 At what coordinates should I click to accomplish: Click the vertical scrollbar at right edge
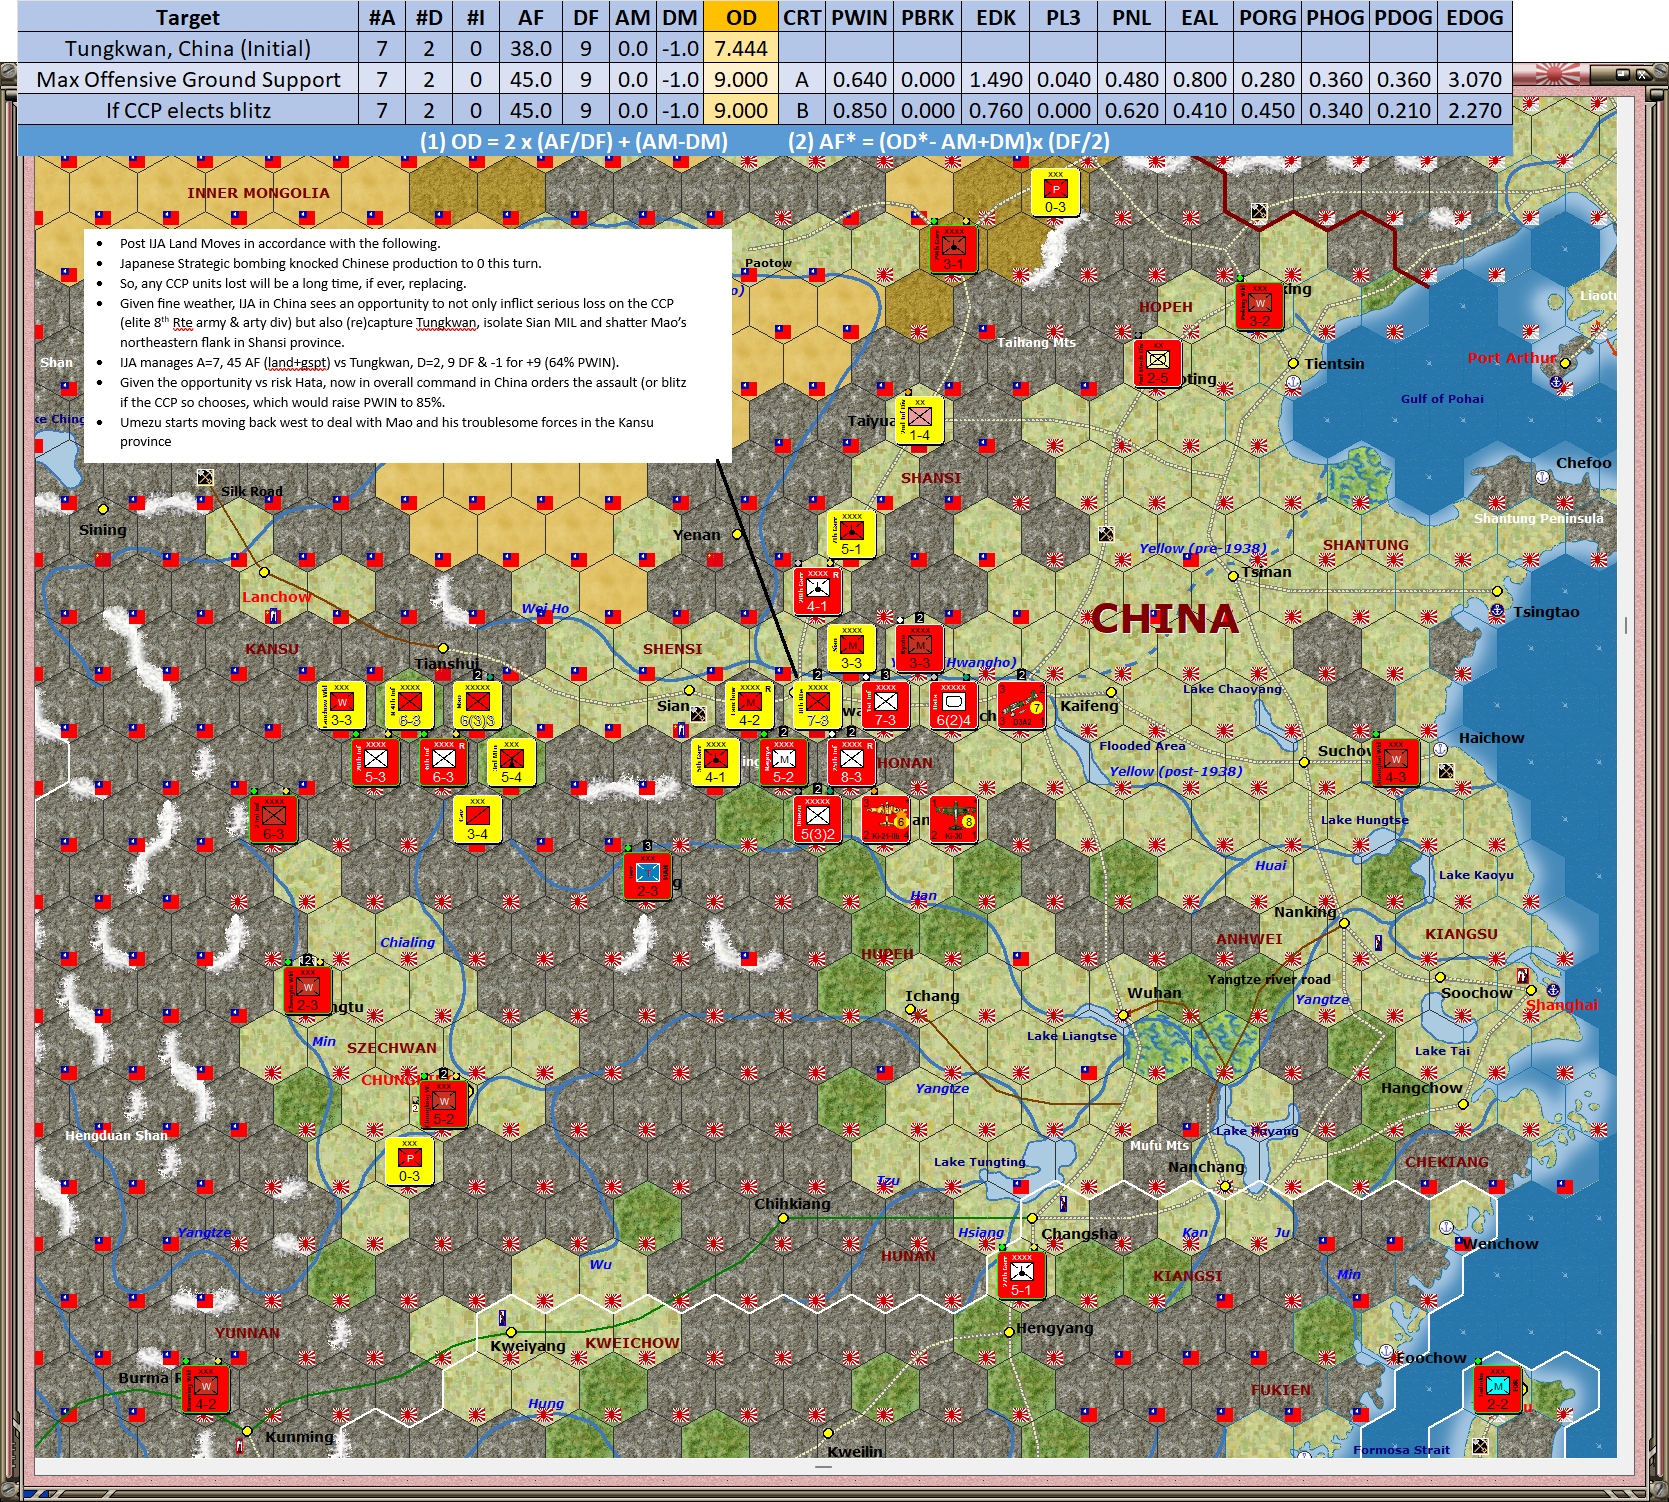point(1626,625)
